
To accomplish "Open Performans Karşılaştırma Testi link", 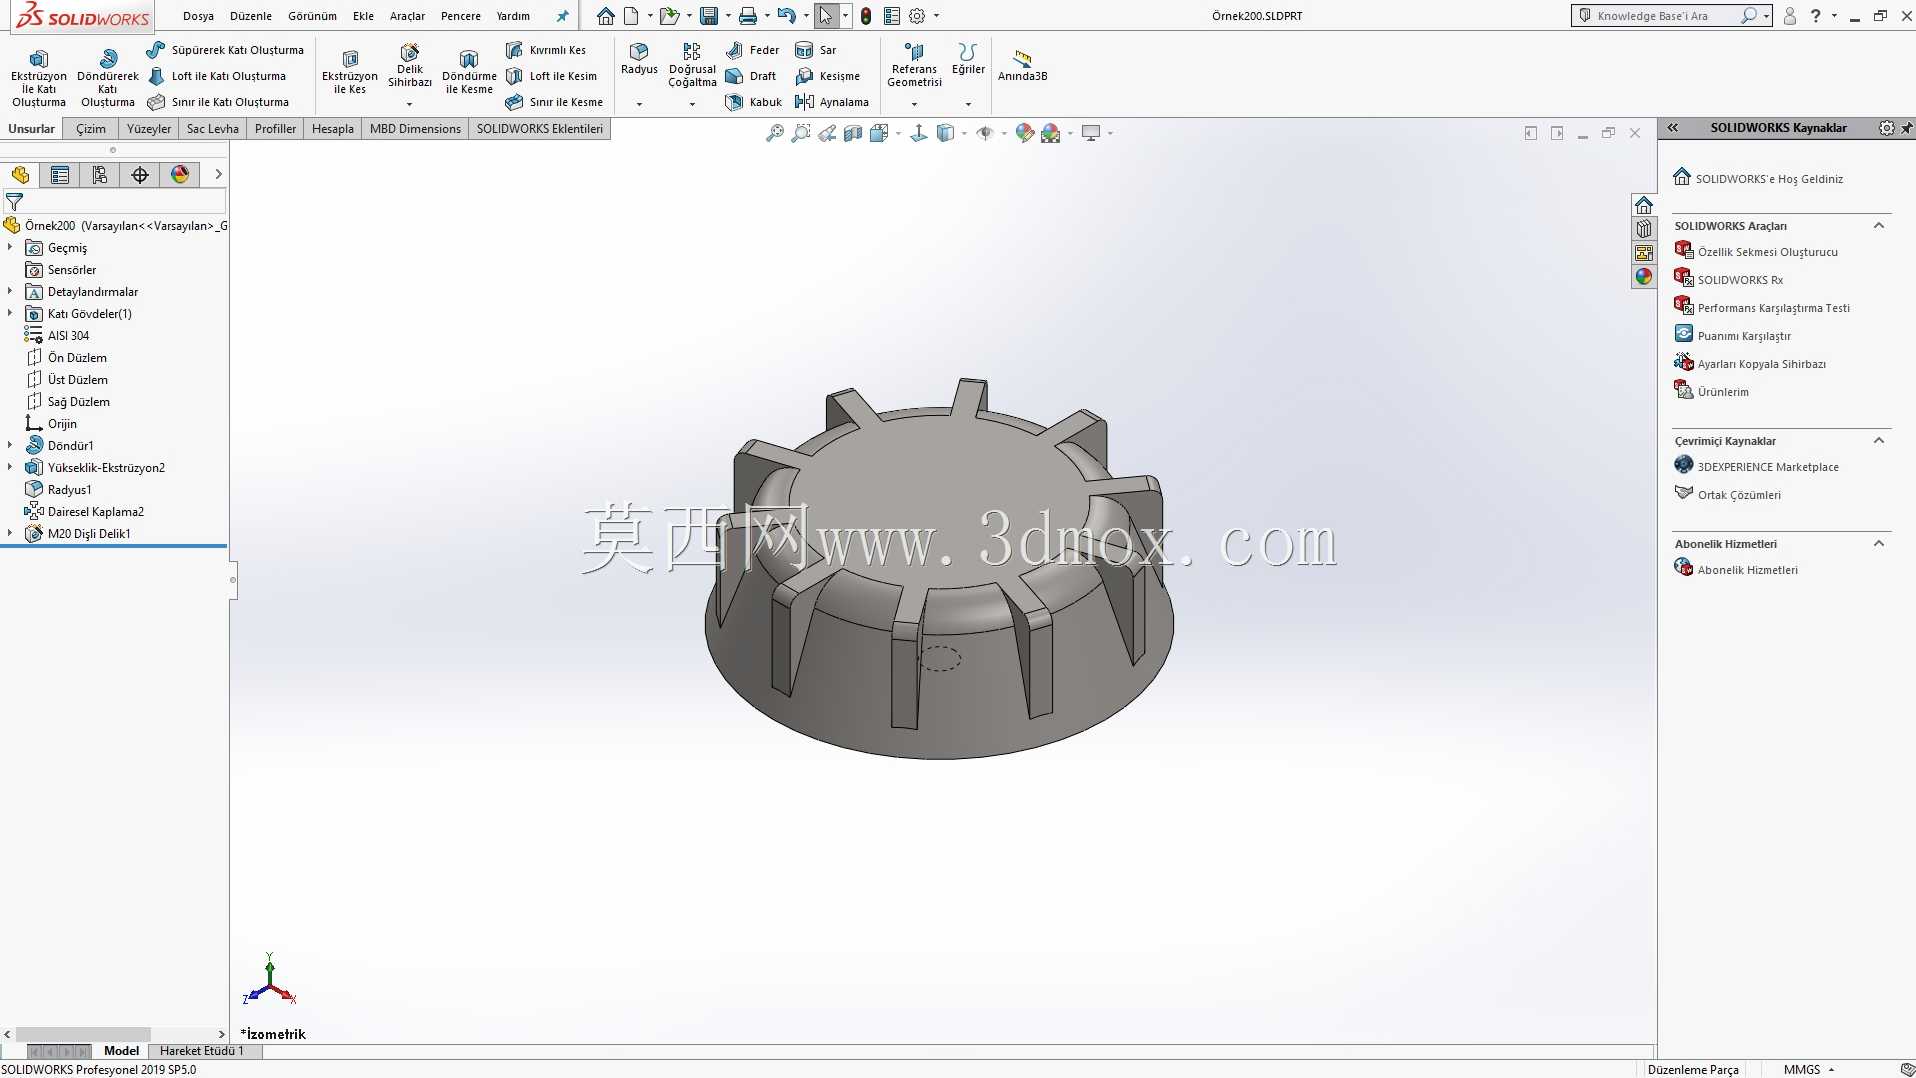I will [x=1773, y=308].
